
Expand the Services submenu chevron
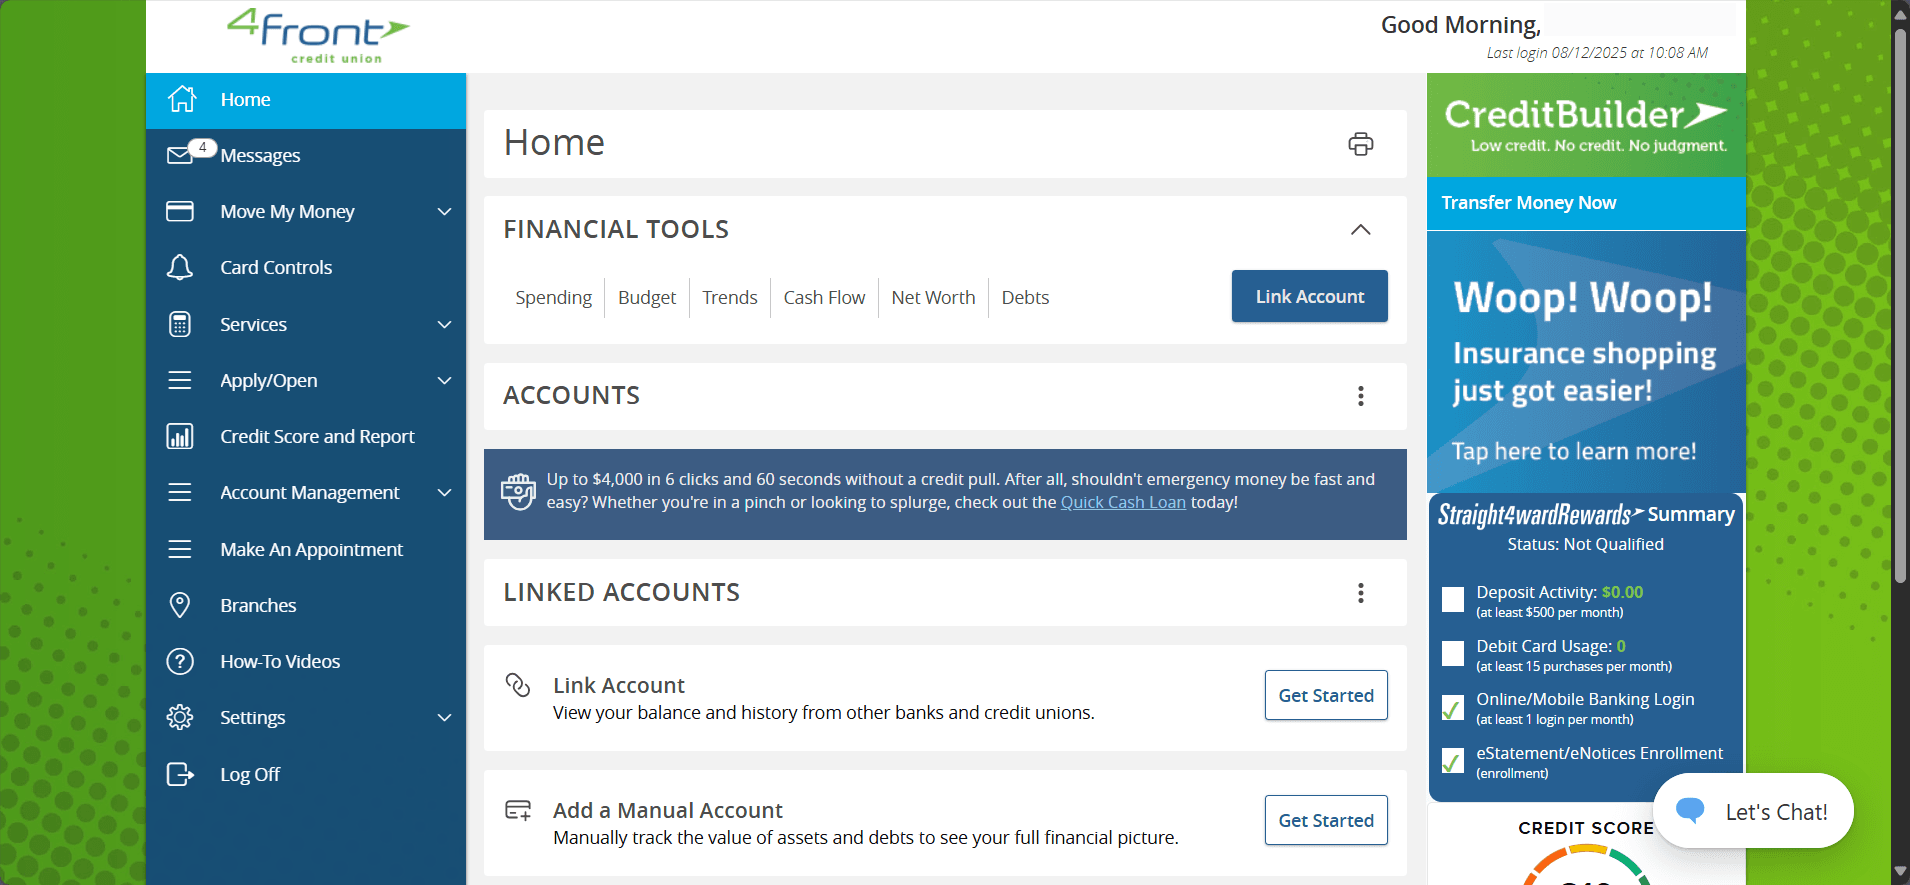point(445,324)
